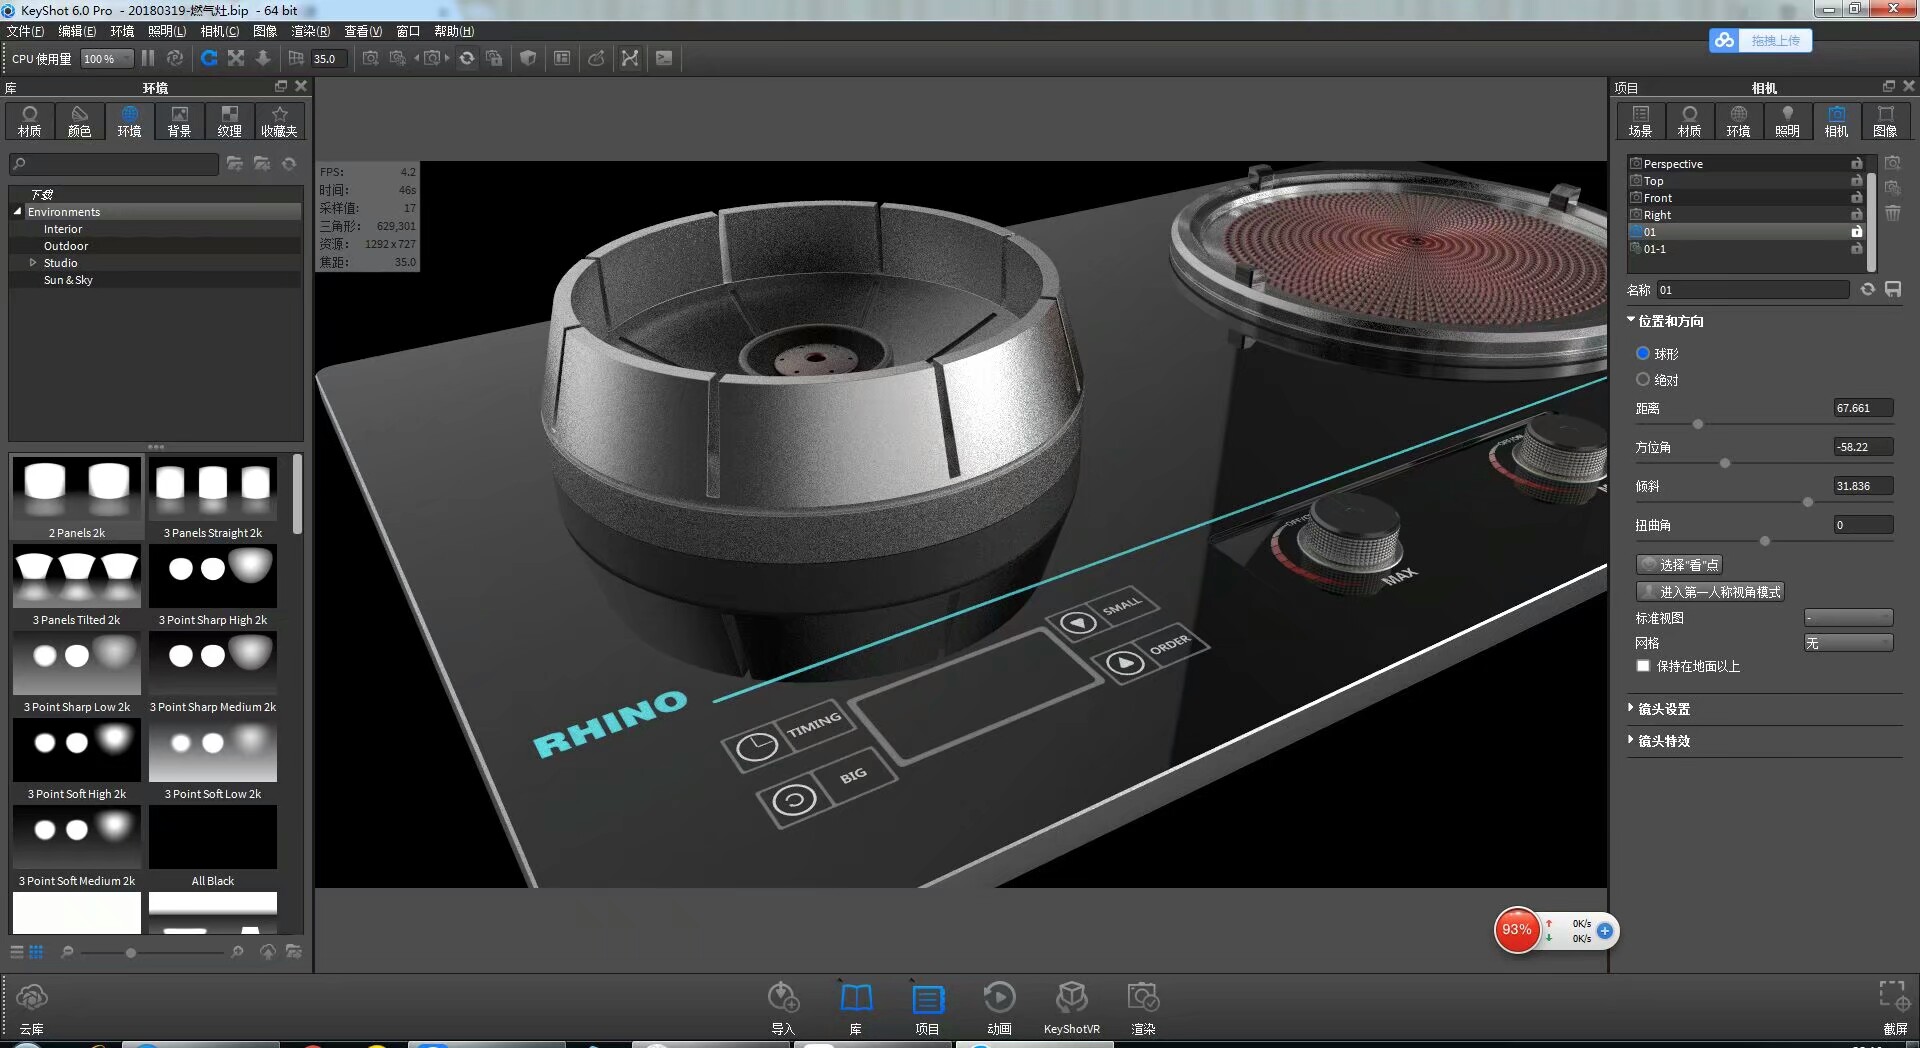The height and width of the screenshot is (1048, 1920).
Task: Collapse the 位置和方向 section
Action: (x=1630, y=320)
